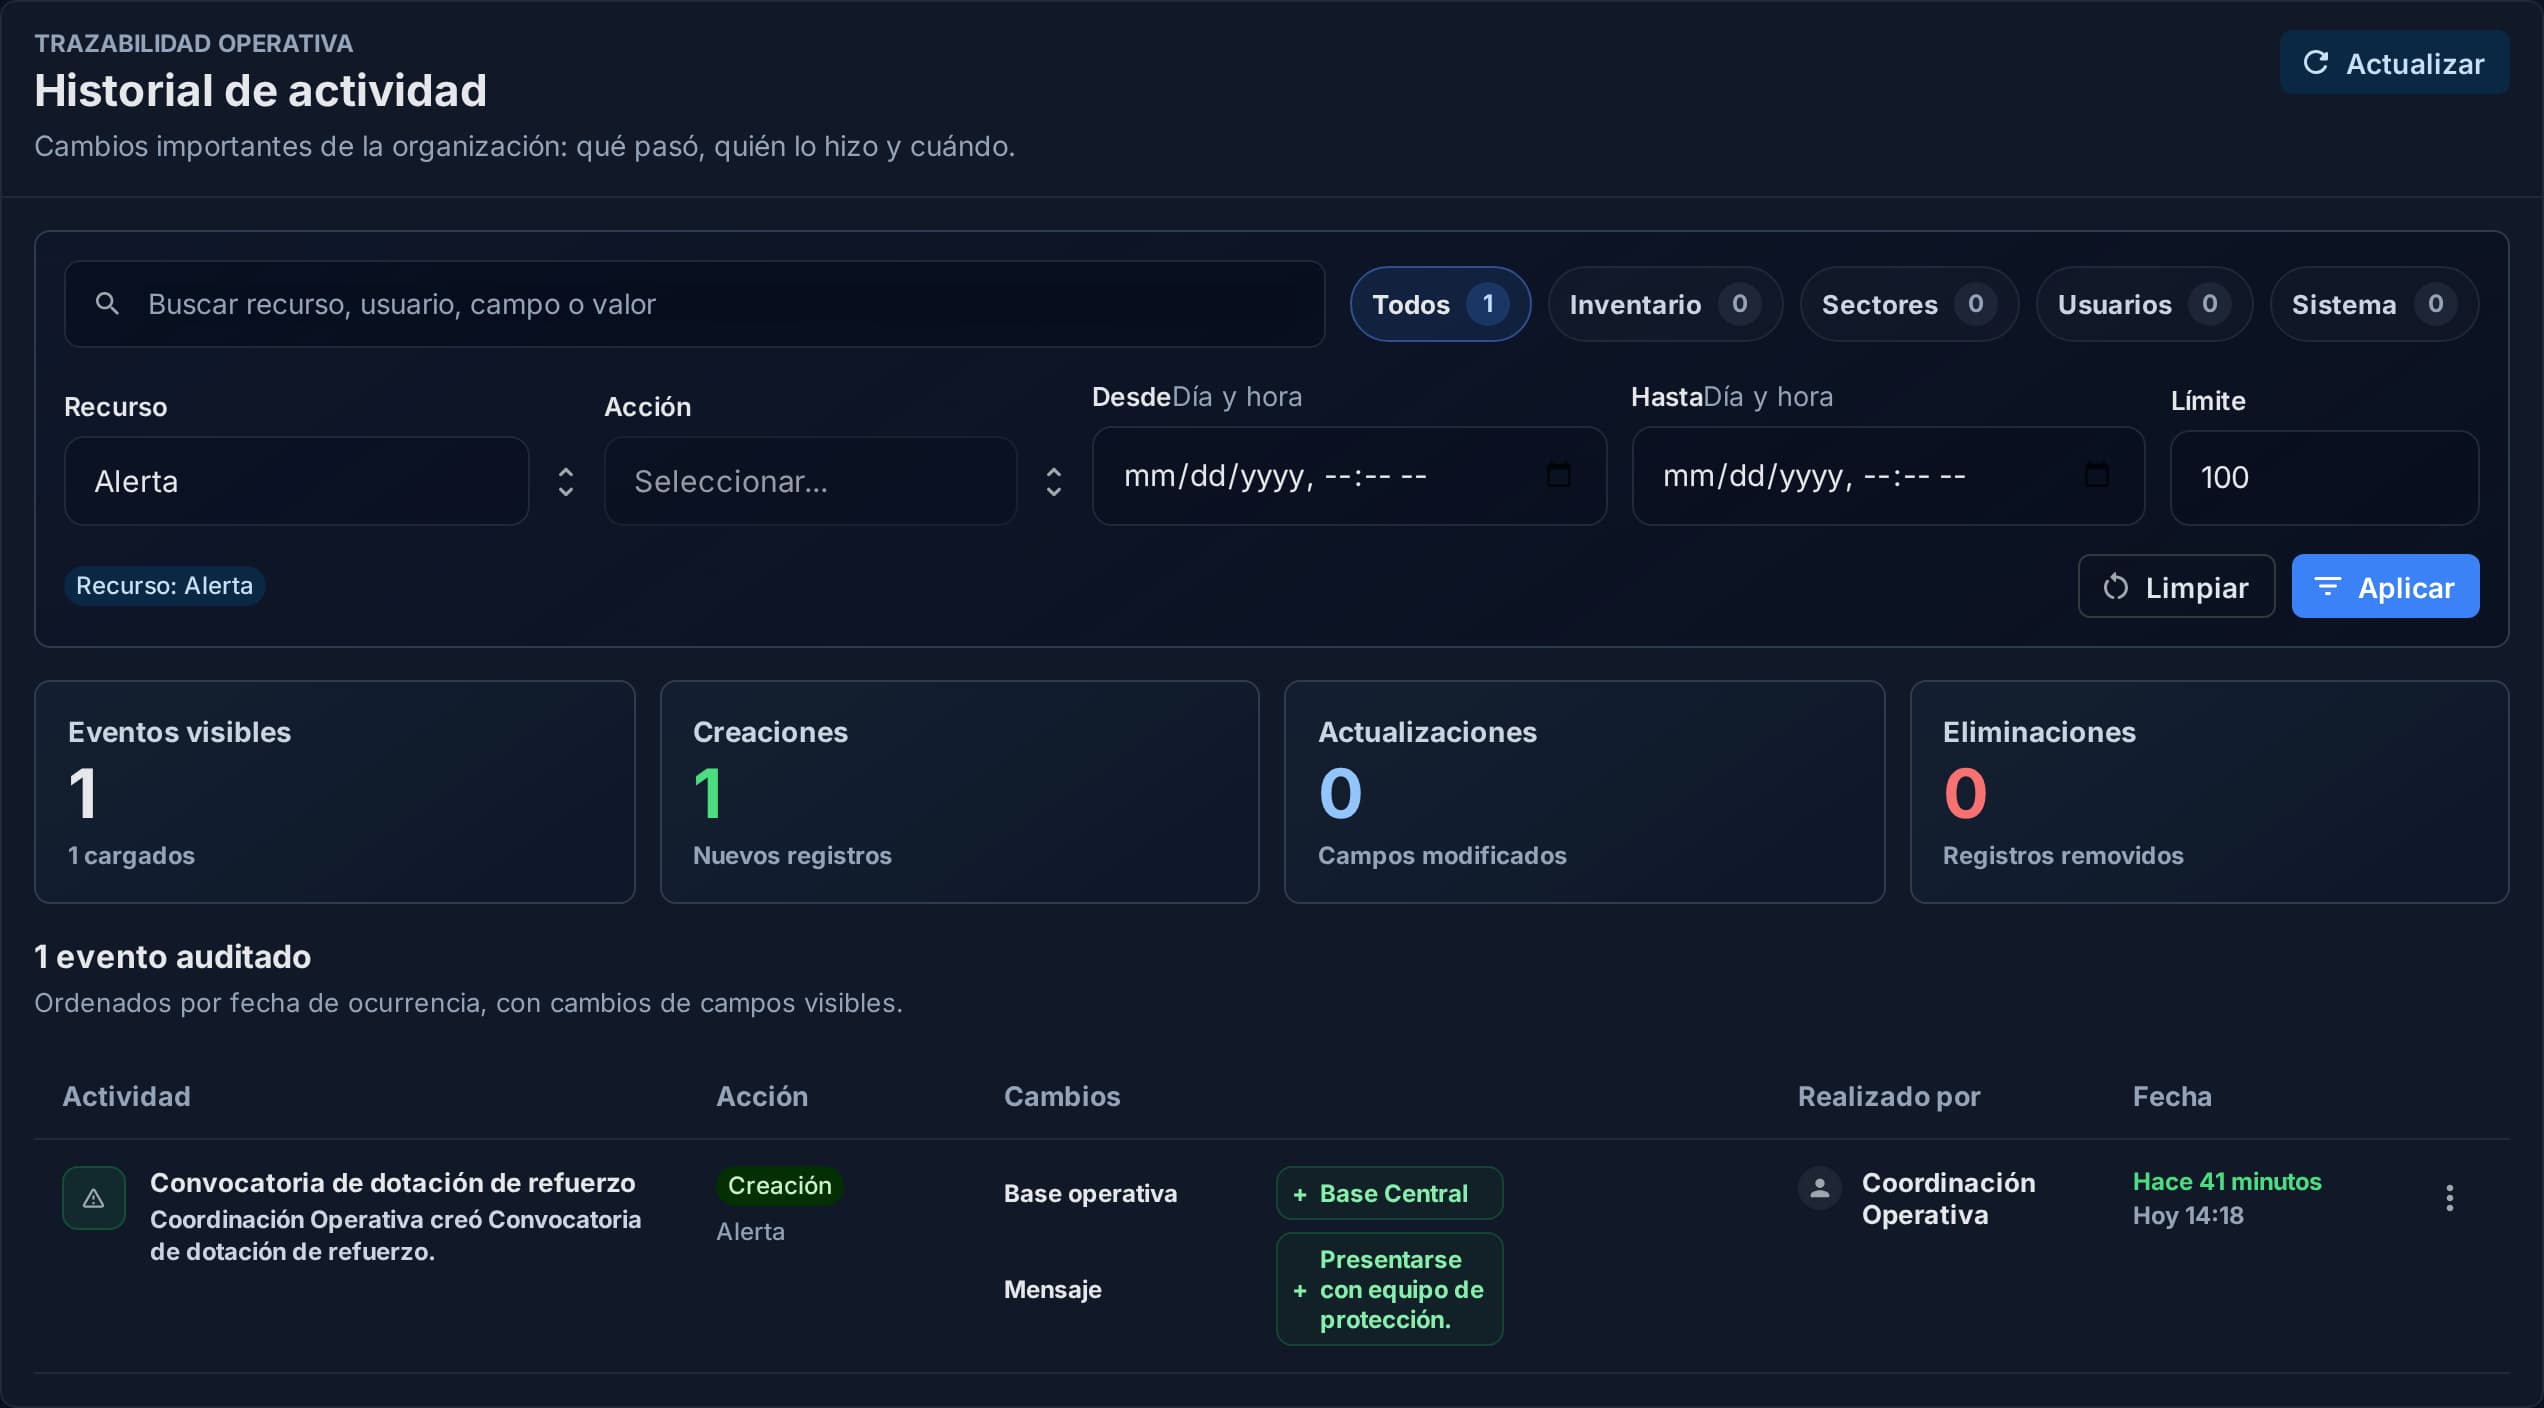Focus the Buscar recurso search field
The image size is (2544, 1408).
[694, 304]
